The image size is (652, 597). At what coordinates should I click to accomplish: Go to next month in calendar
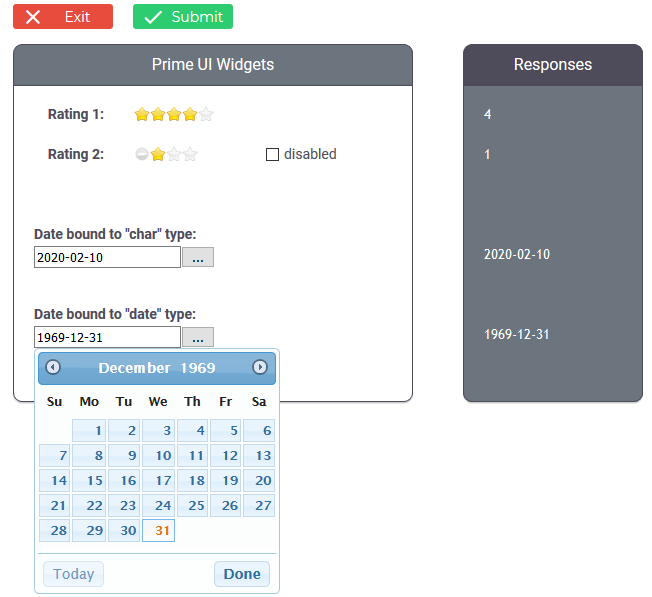pyautogui.click(x=260, y=367)
